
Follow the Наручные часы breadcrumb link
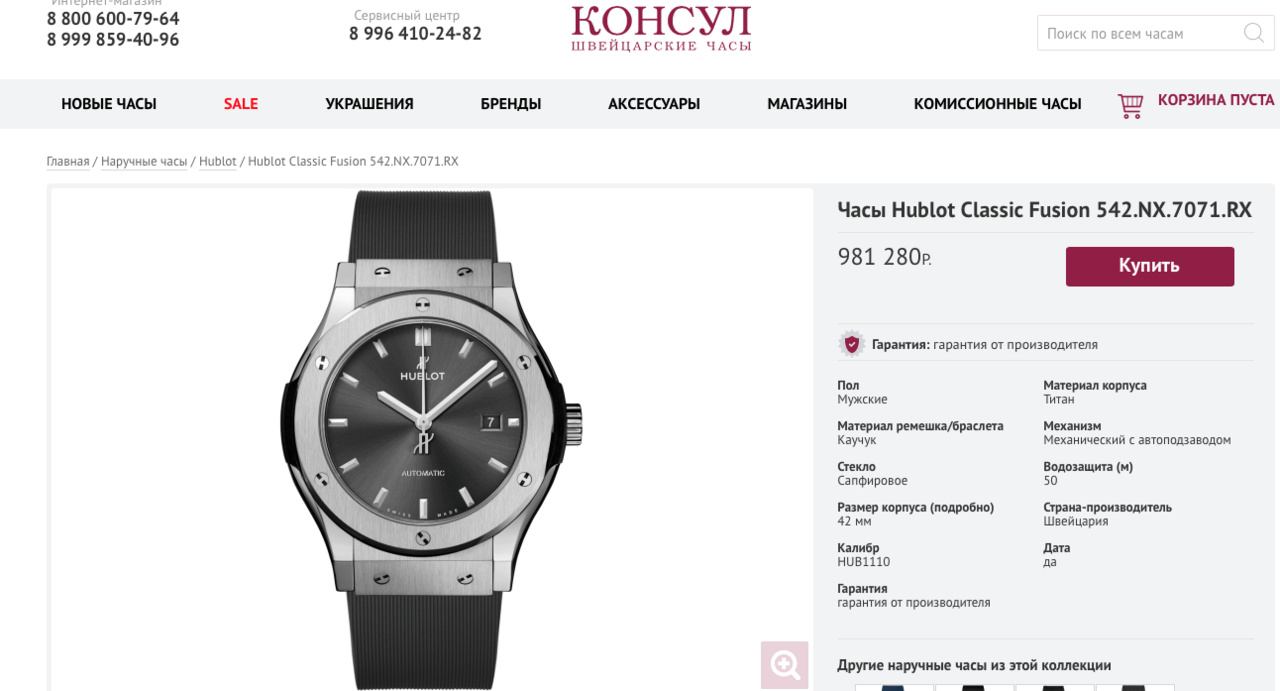pos(144,161)
